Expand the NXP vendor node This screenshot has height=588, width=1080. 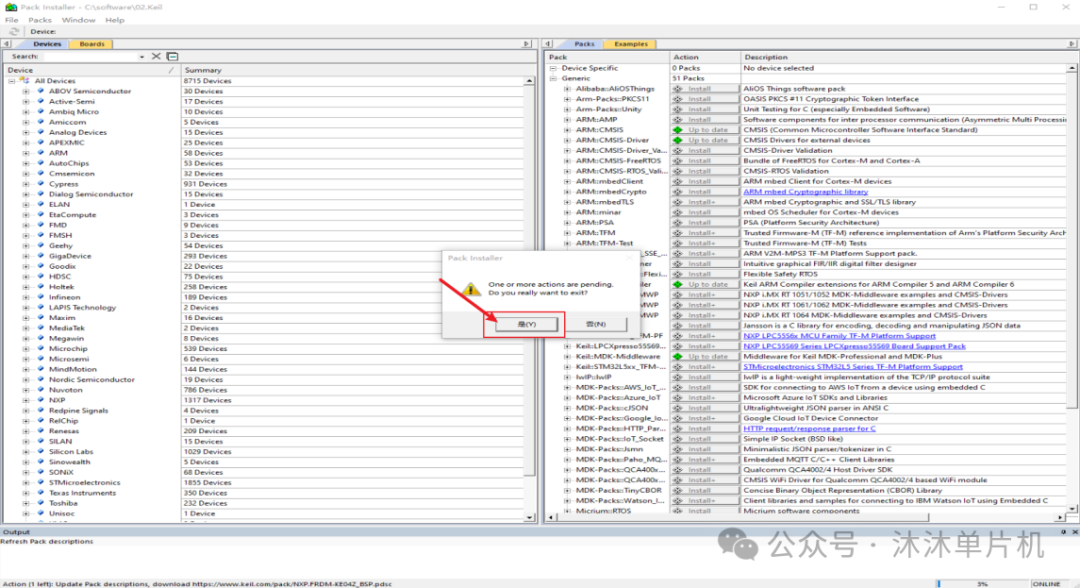point(26,400)
